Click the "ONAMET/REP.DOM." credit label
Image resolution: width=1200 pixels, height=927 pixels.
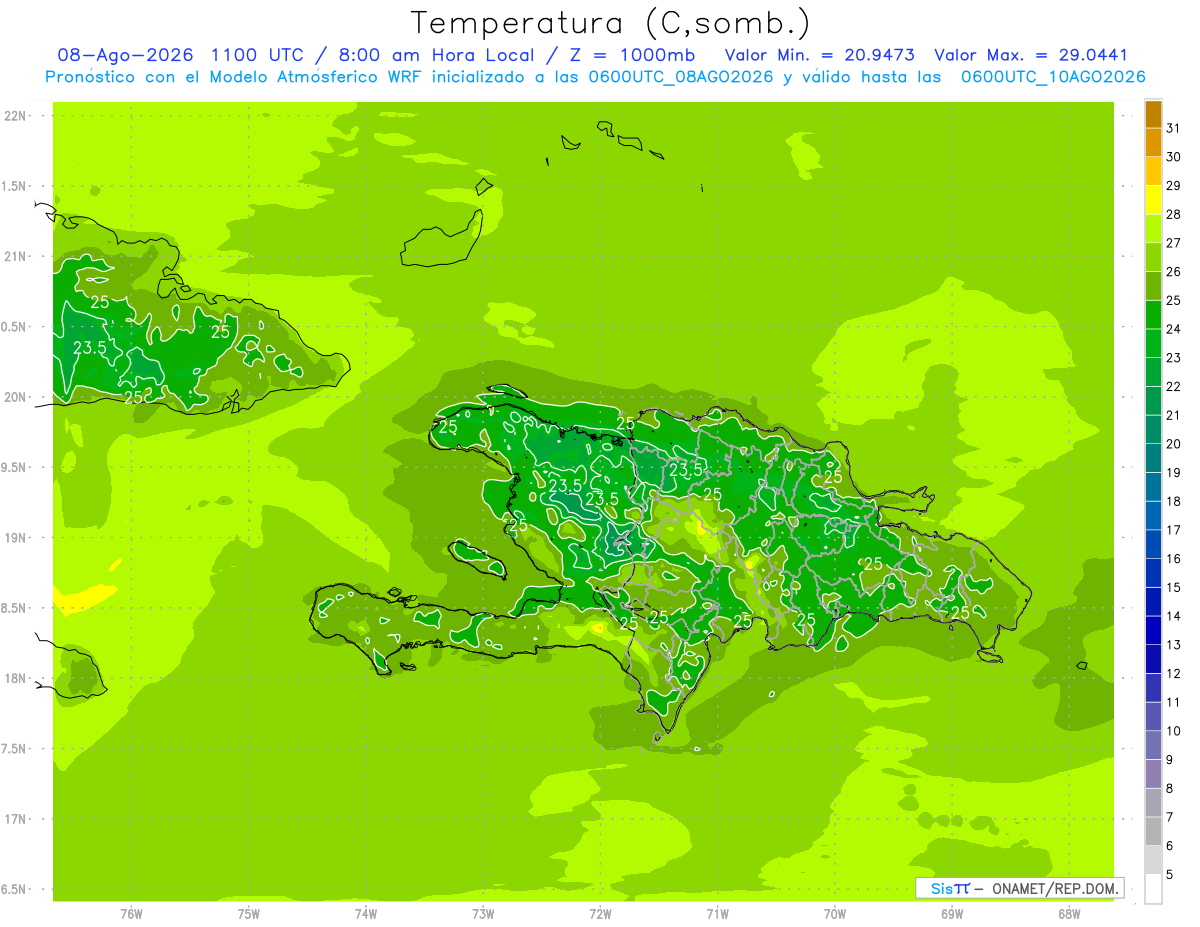click(1055, 888)
